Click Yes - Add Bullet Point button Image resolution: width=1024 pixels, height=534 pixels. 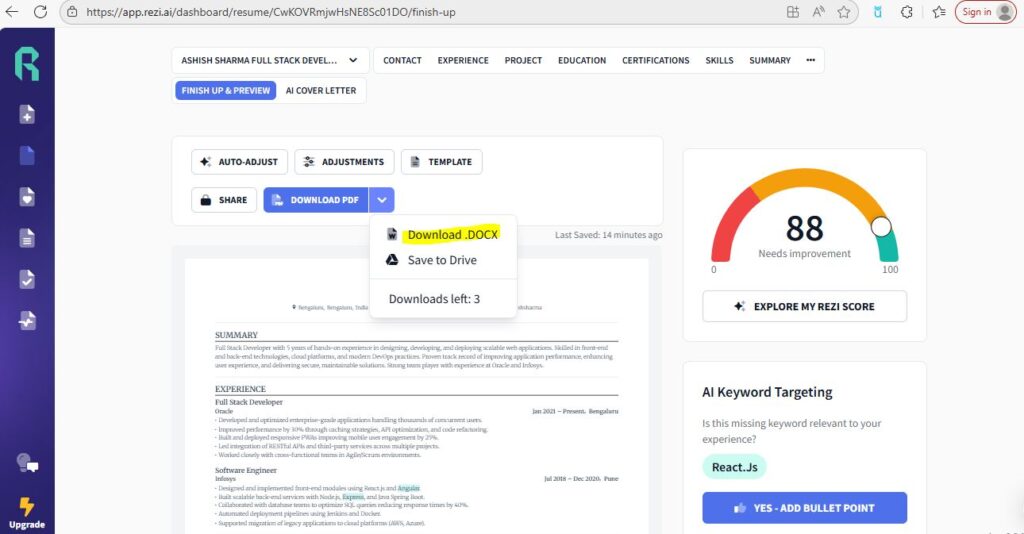(x=804, y=508)
